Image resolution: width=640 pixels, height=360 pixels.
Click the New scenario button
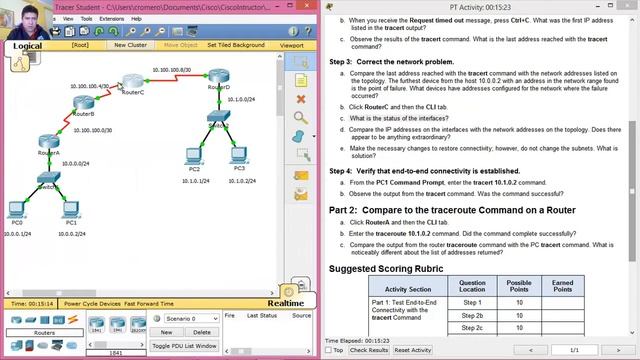click(166, 332)
